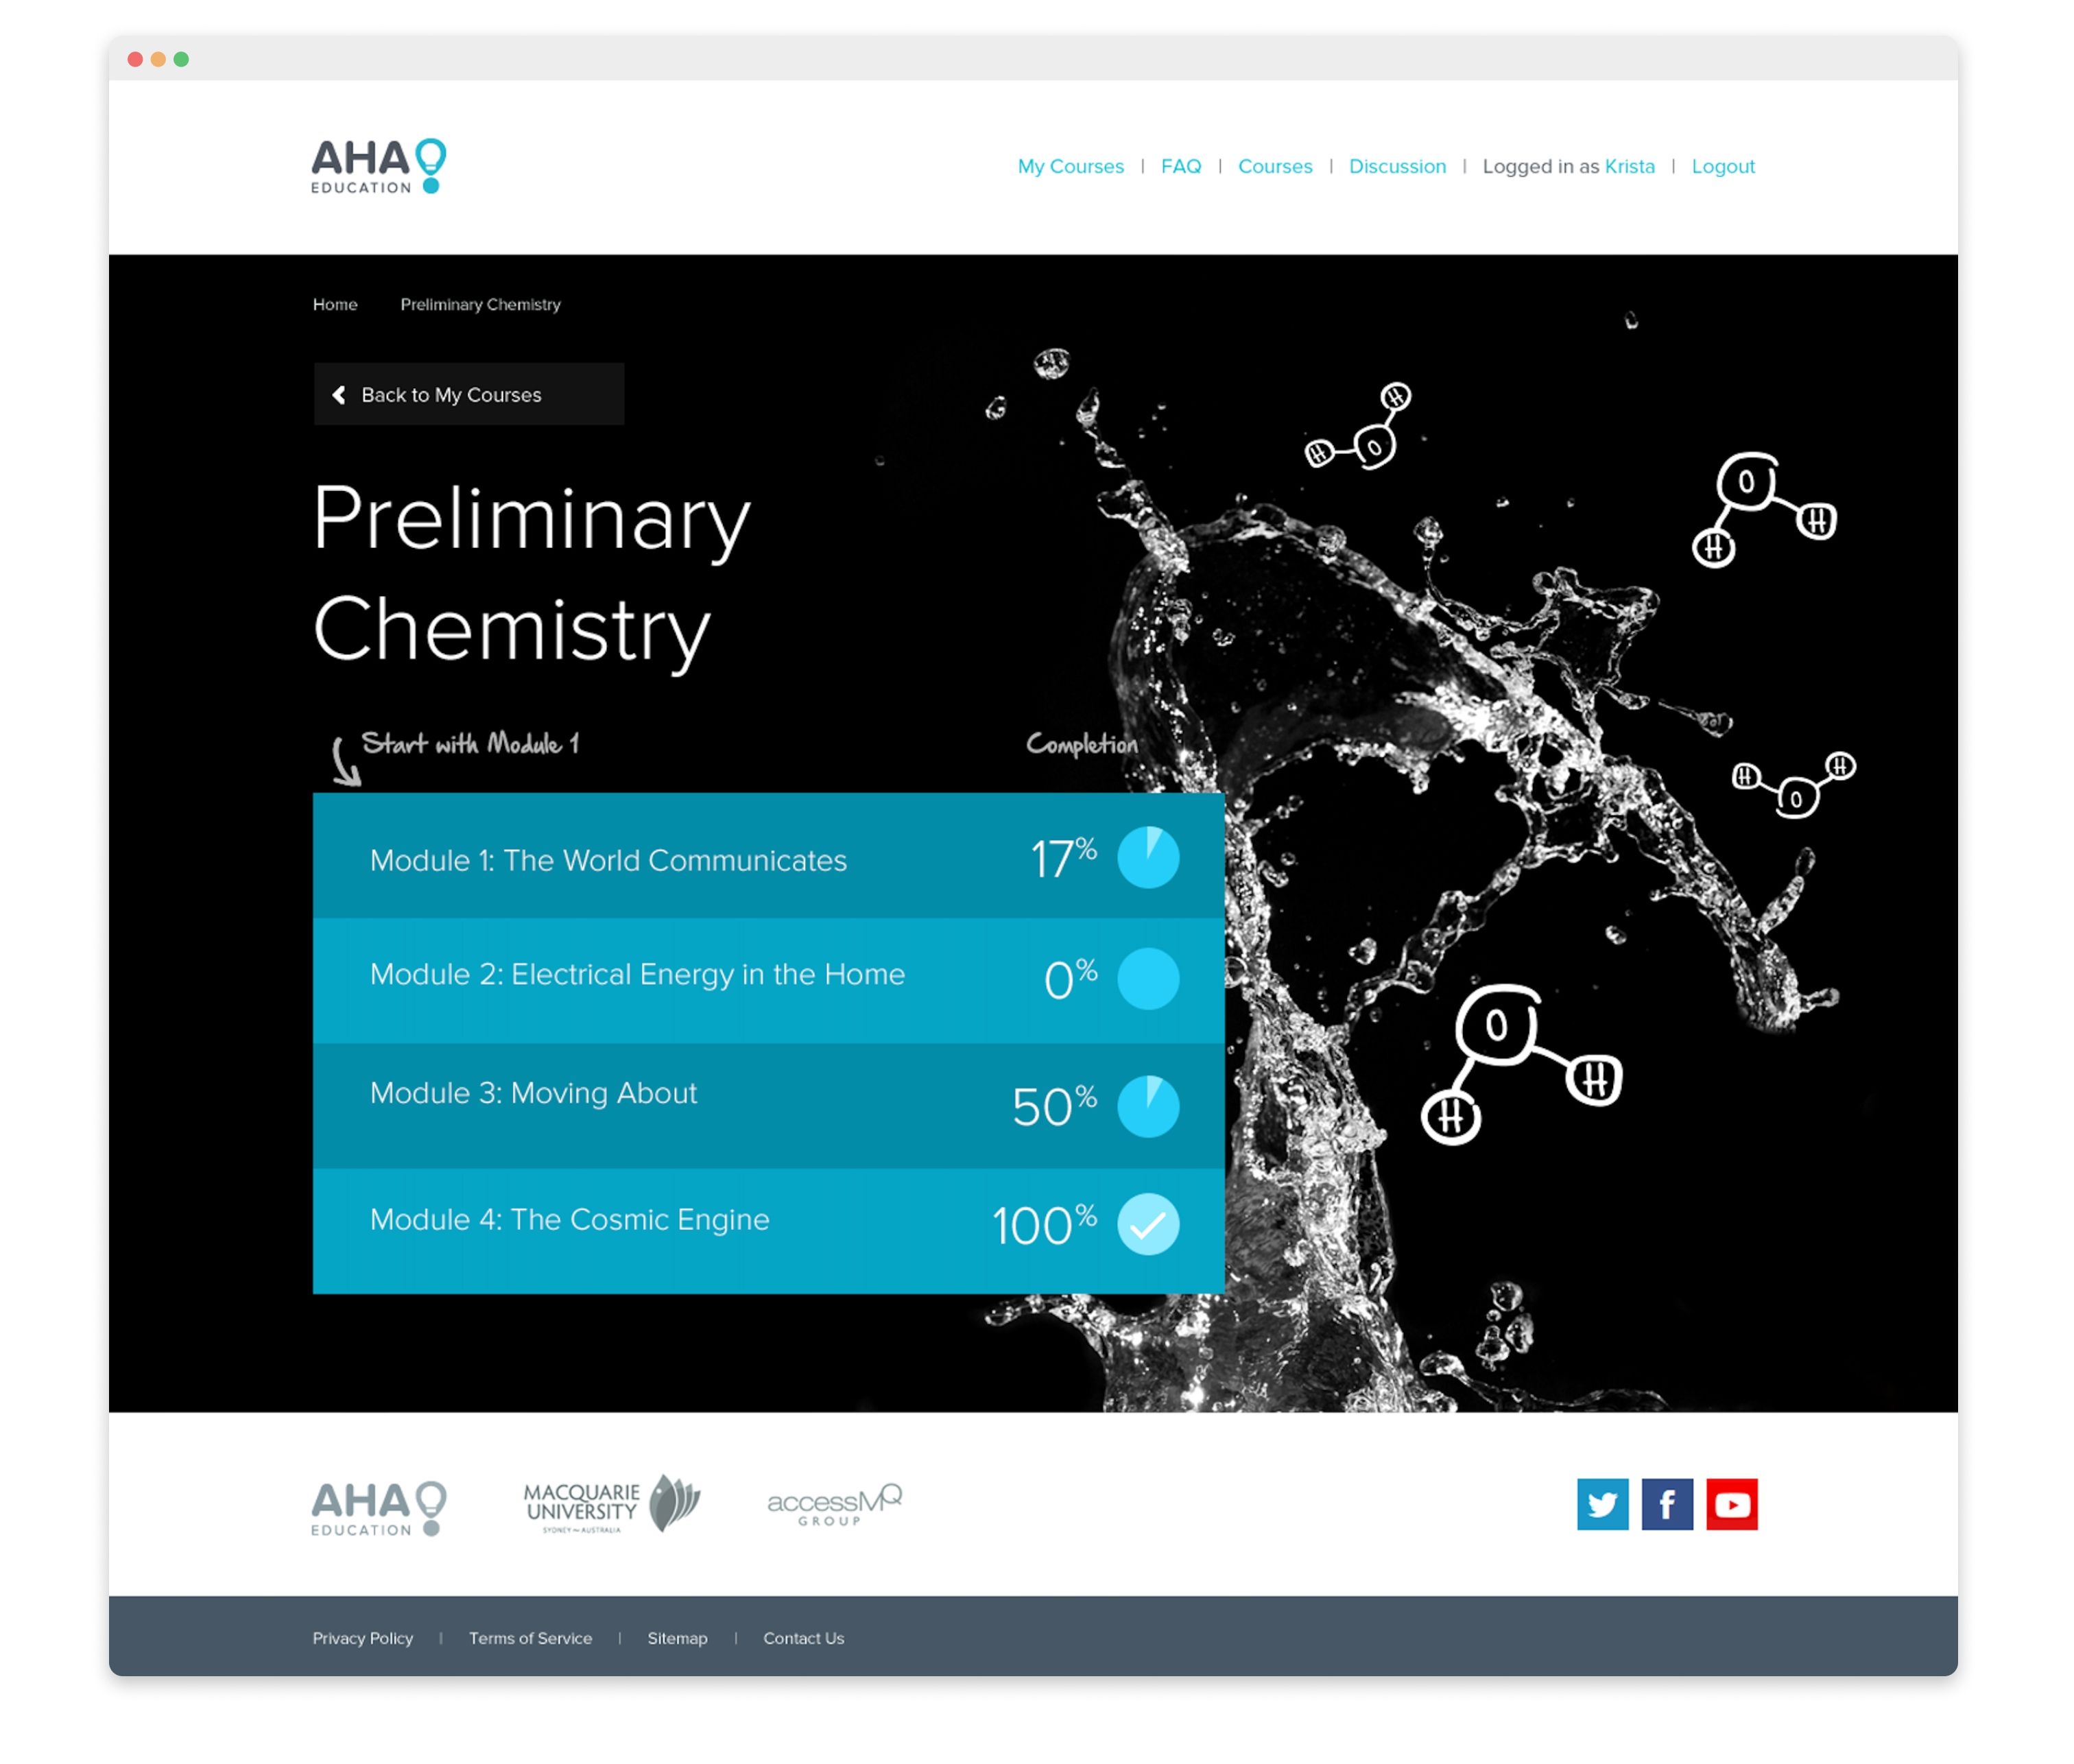
Task: Open the FAQ menu item
Action: coord(1181,166)
